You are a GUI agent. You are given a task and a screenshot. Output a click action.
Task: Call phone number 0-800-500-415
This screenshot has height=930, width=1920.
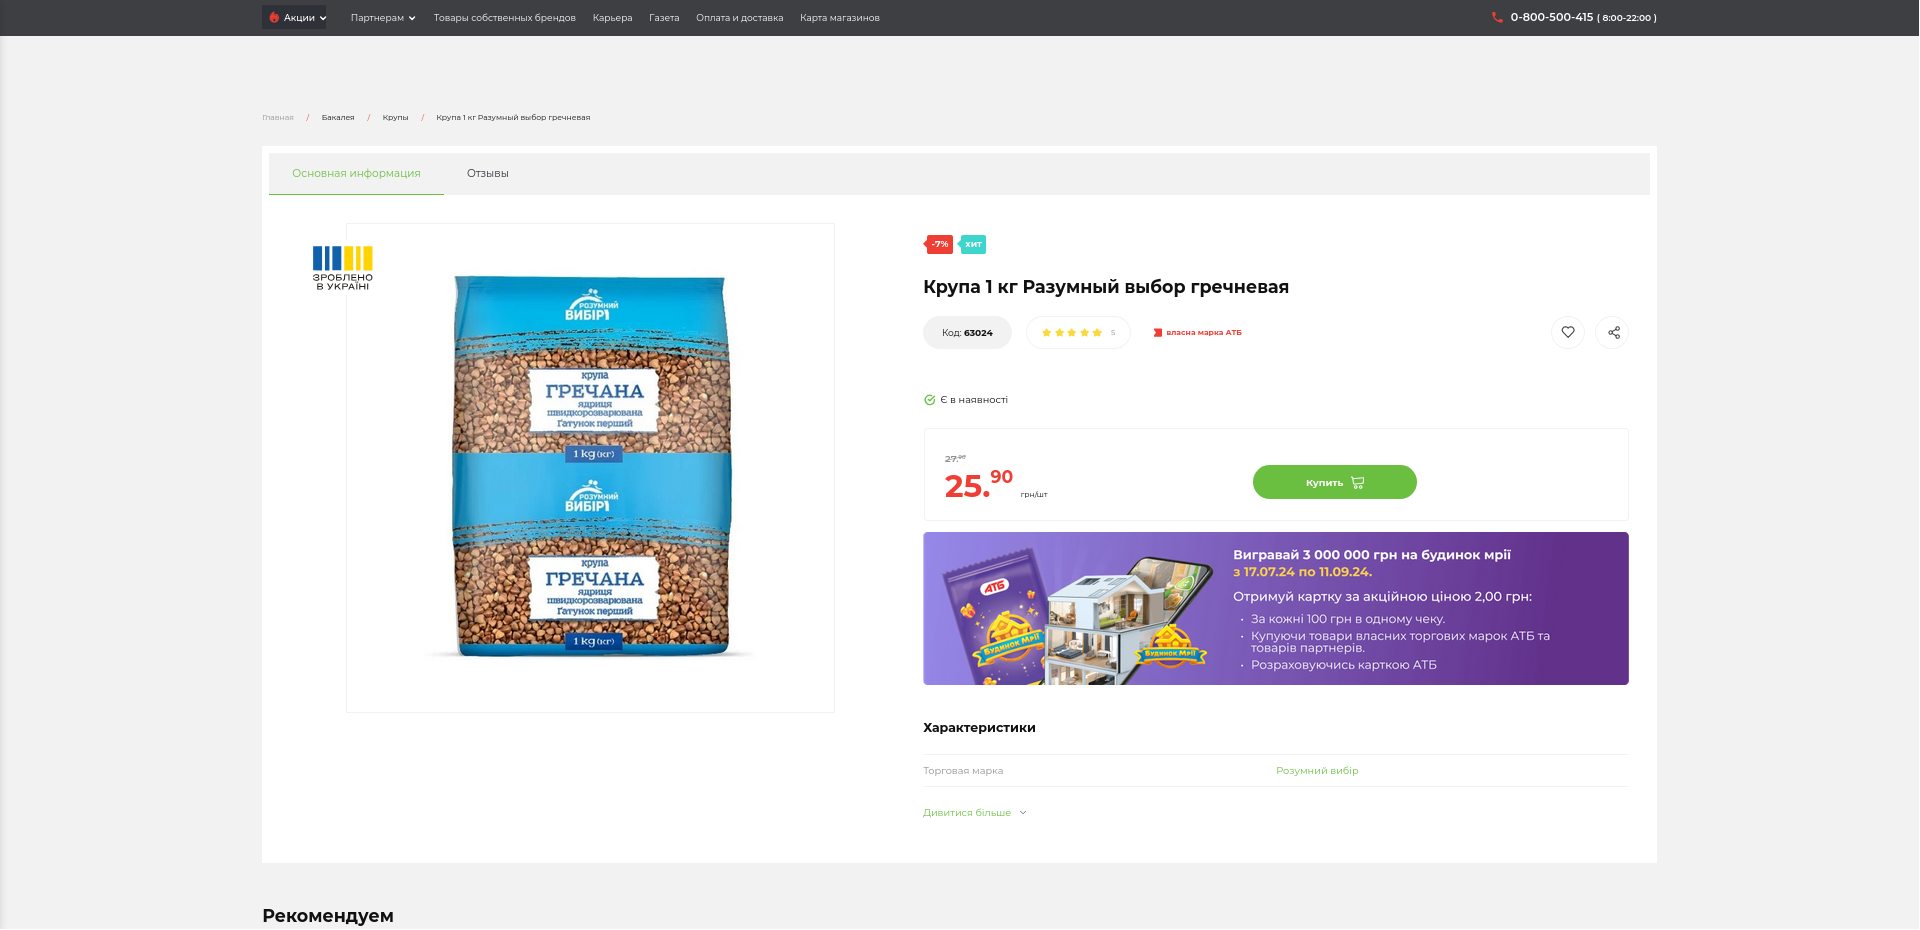point(1551,17)
